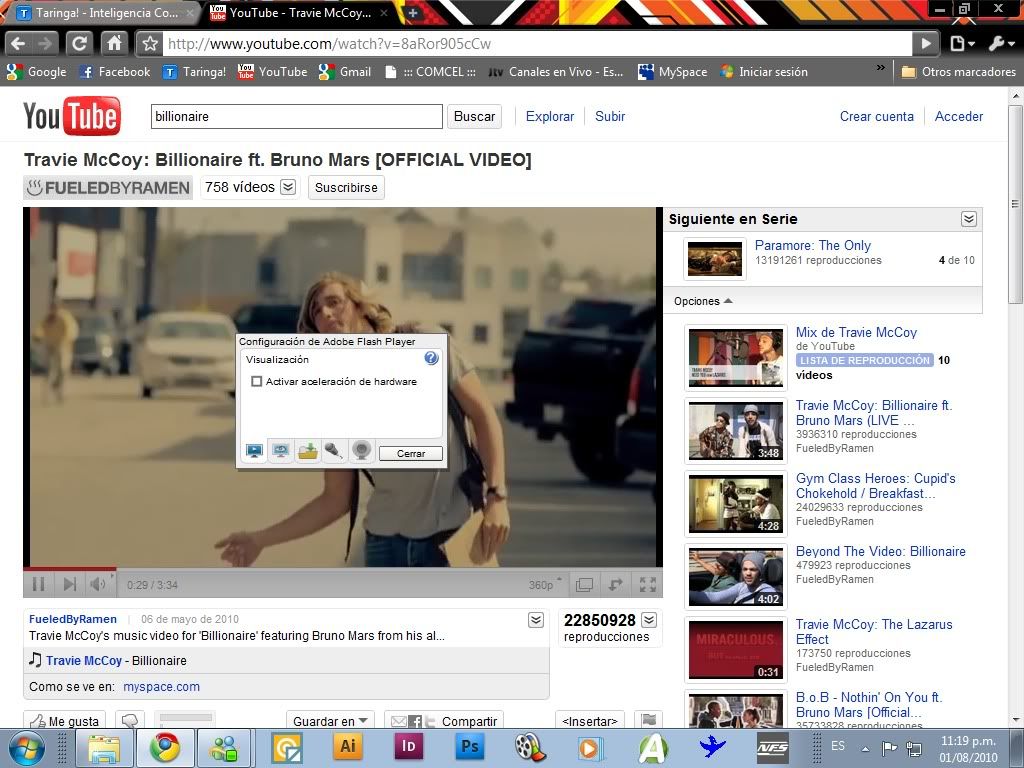Open the MySpace bookmark
The image size is (1024, 768).
point(673,72)
